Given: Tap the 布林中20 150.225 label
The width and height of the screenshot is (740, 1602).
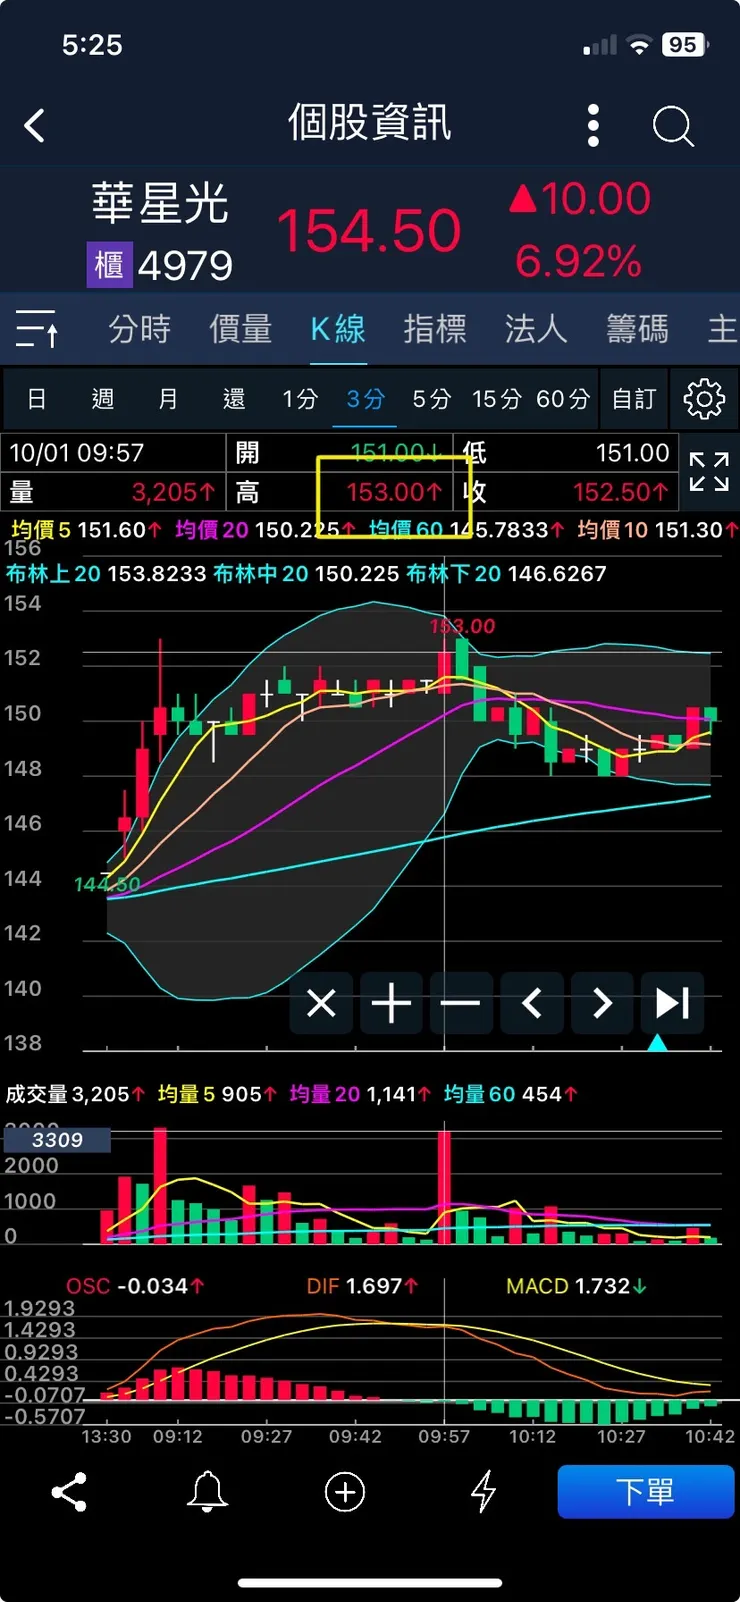Looking at the screenshot, I should click(x=306, y=574).
